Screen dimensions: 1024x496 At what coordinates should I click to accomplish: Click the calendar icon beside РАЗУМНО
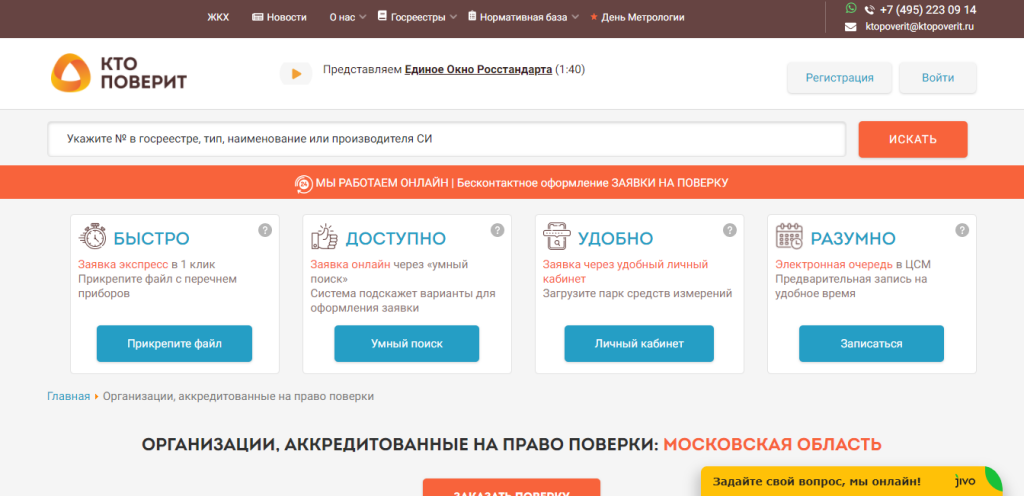pyautogui.click(x=789, y=238)
